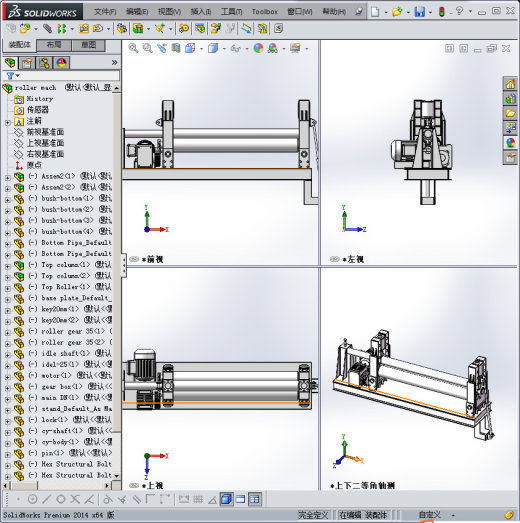Click the Bill of Materials icon
The width and height of the screenshot is (520, 523).
pos(200,29)
